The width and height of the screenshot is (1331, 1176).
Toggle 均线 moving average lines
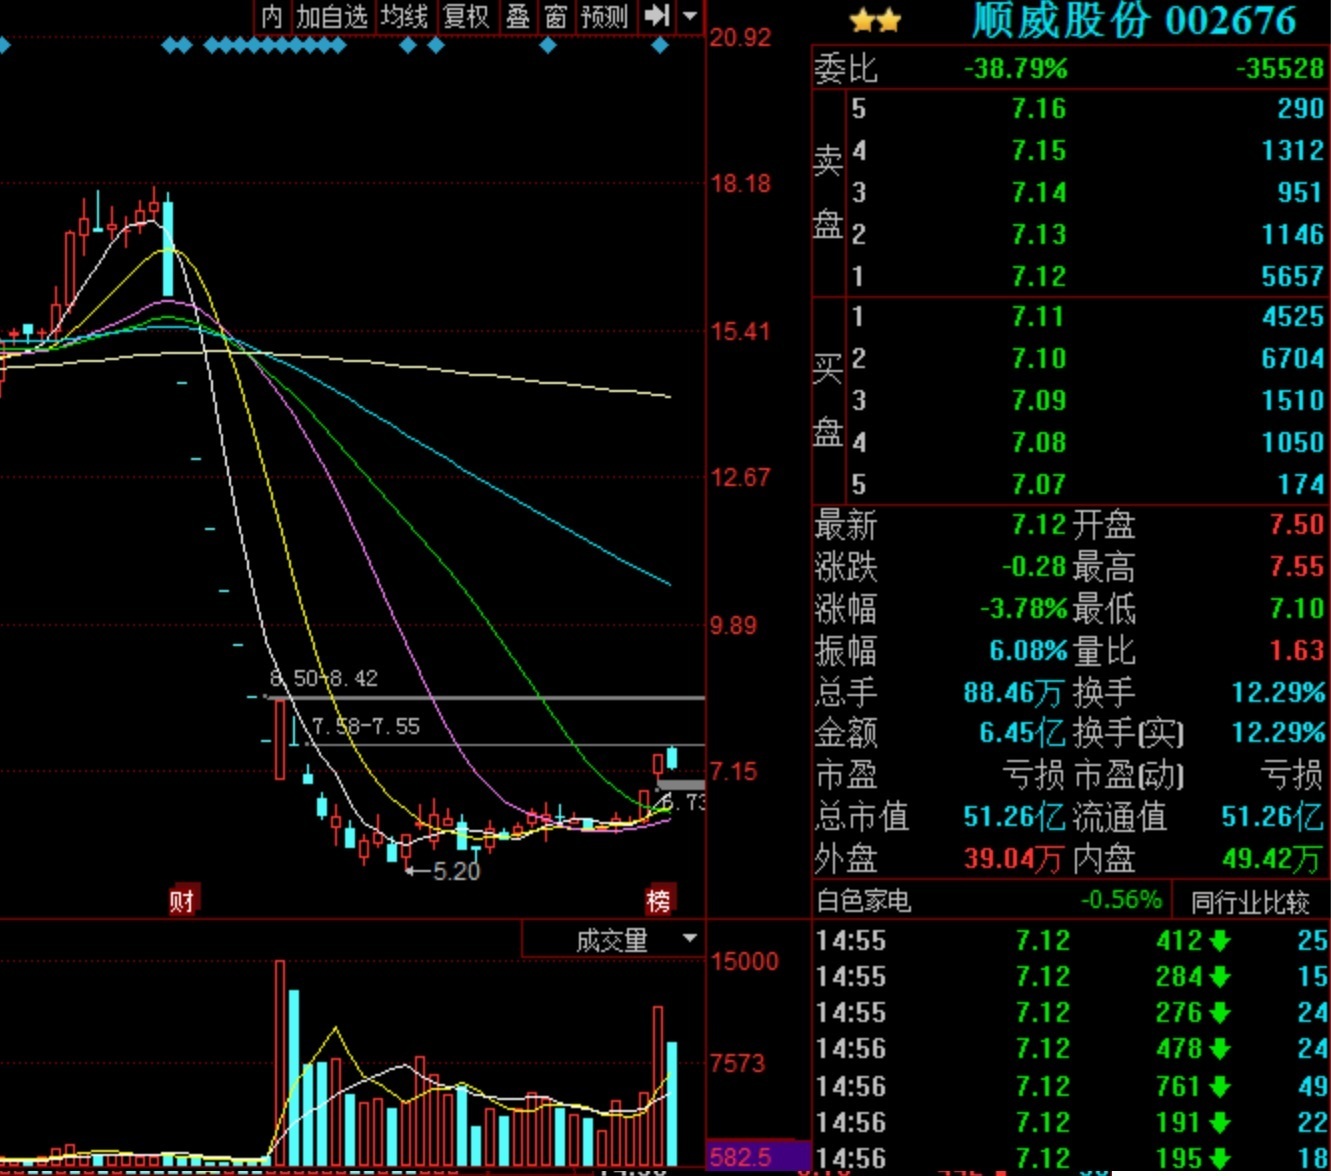click(x=404, y=16)
